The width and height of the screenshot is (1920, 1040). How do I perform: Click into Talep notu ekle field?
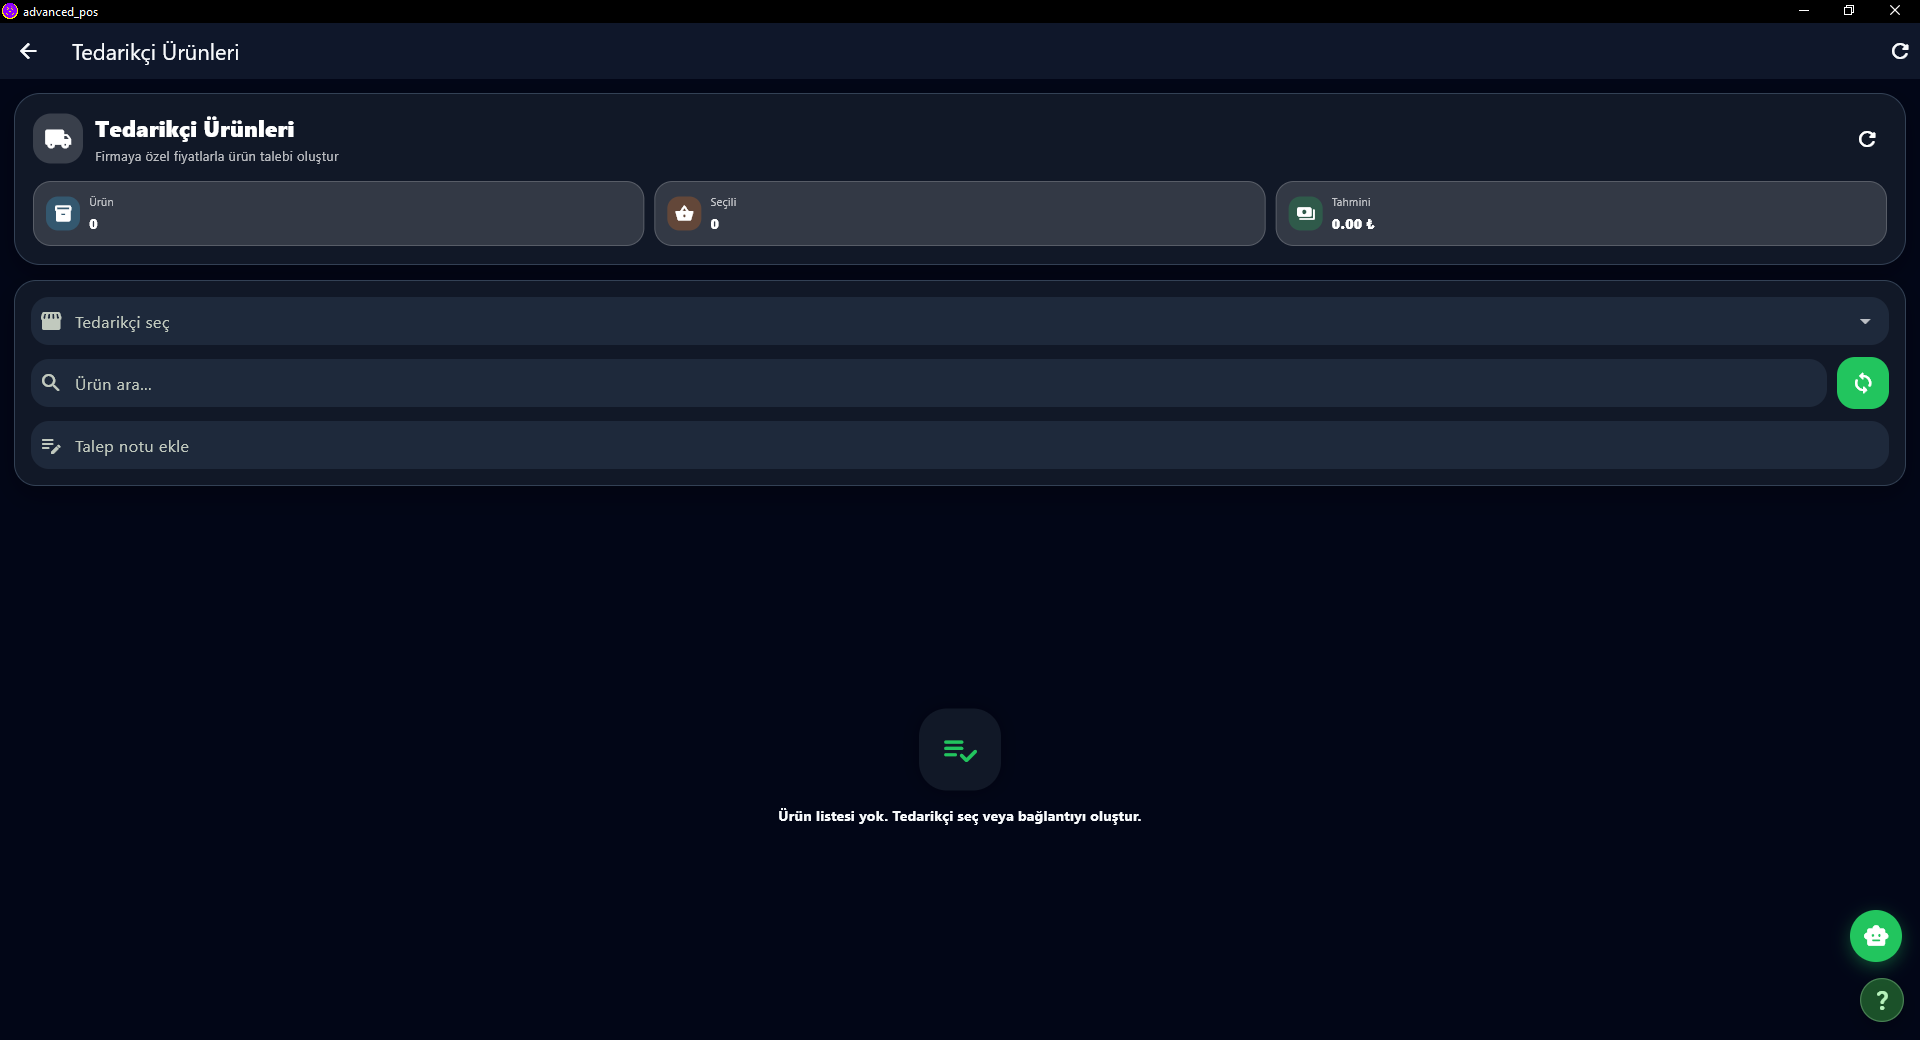coord(960,445)
